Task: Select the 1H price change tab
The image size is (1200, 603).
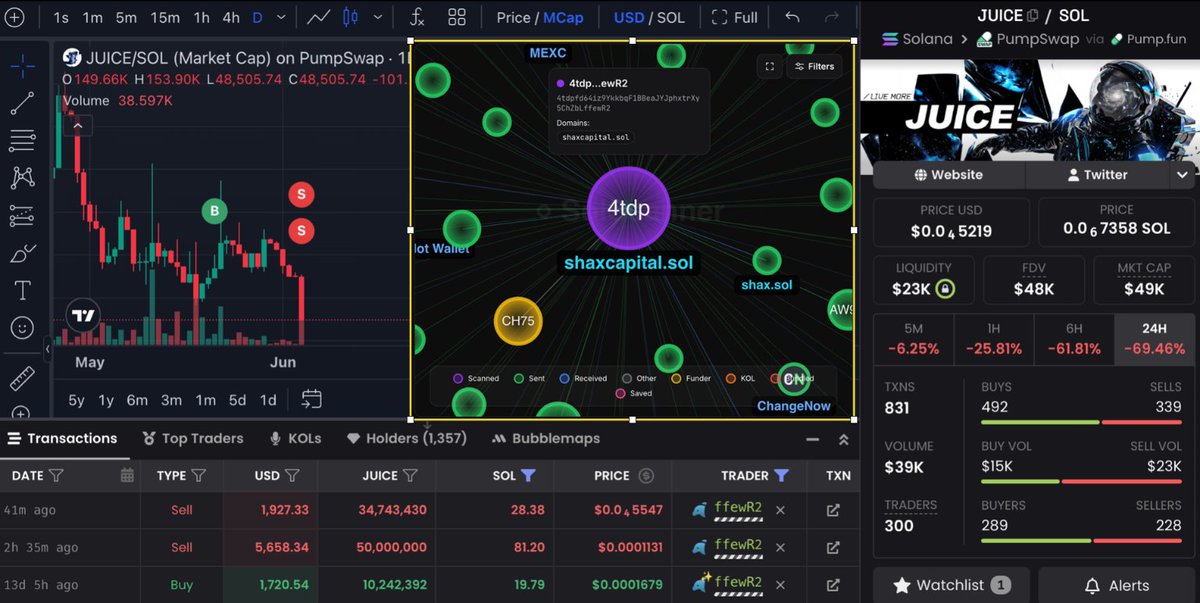Action: [994, 339]
